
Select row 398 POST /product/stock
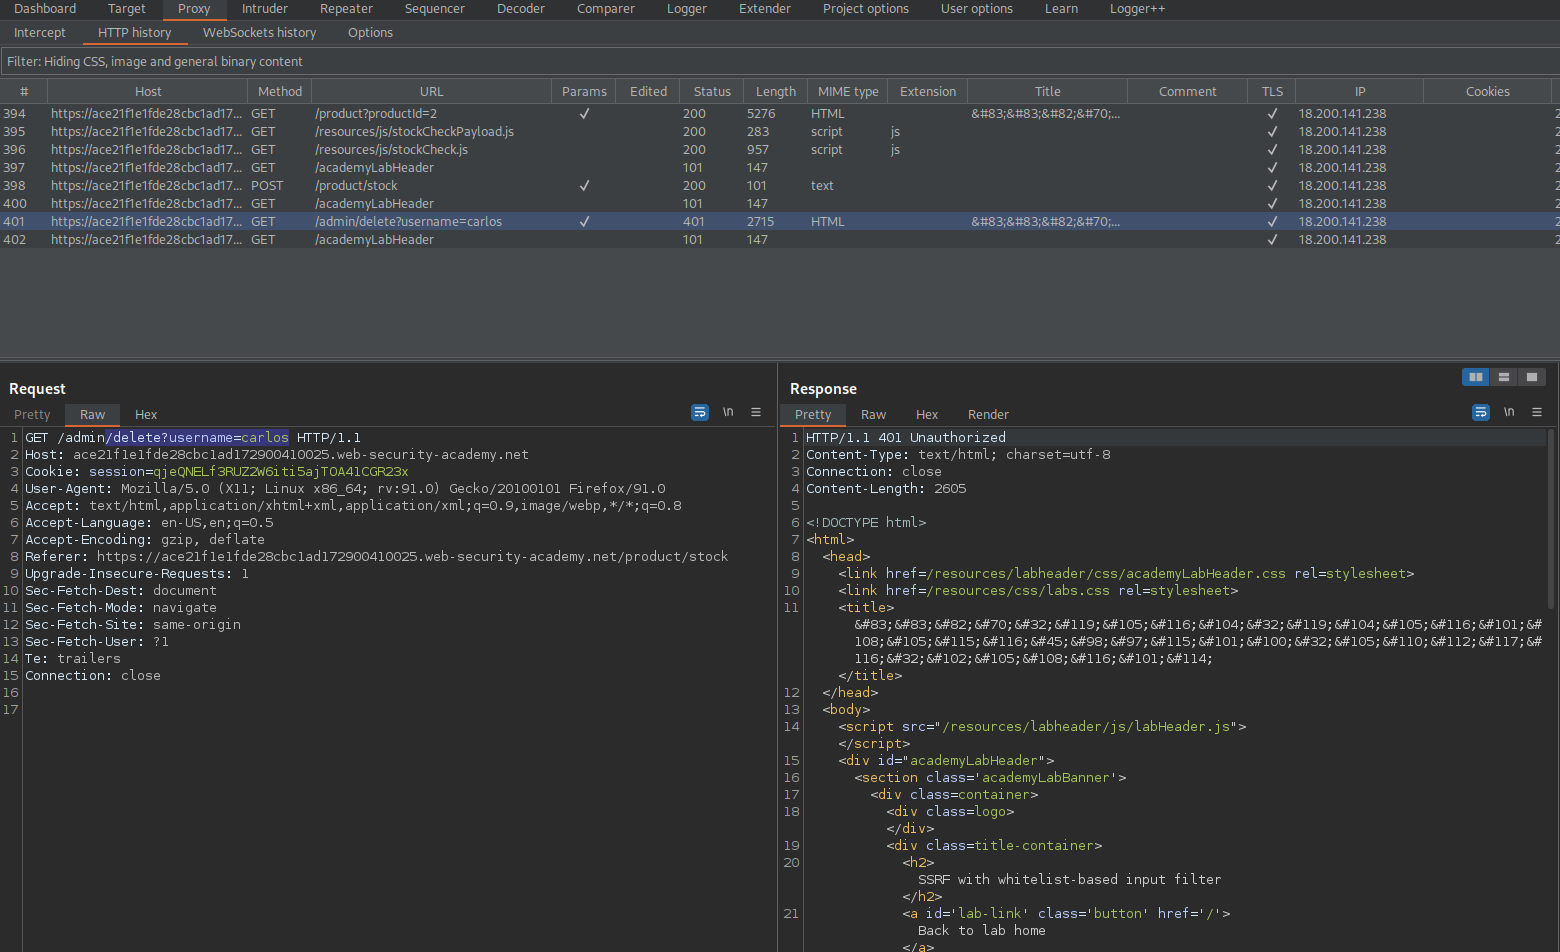click(780, 186)
